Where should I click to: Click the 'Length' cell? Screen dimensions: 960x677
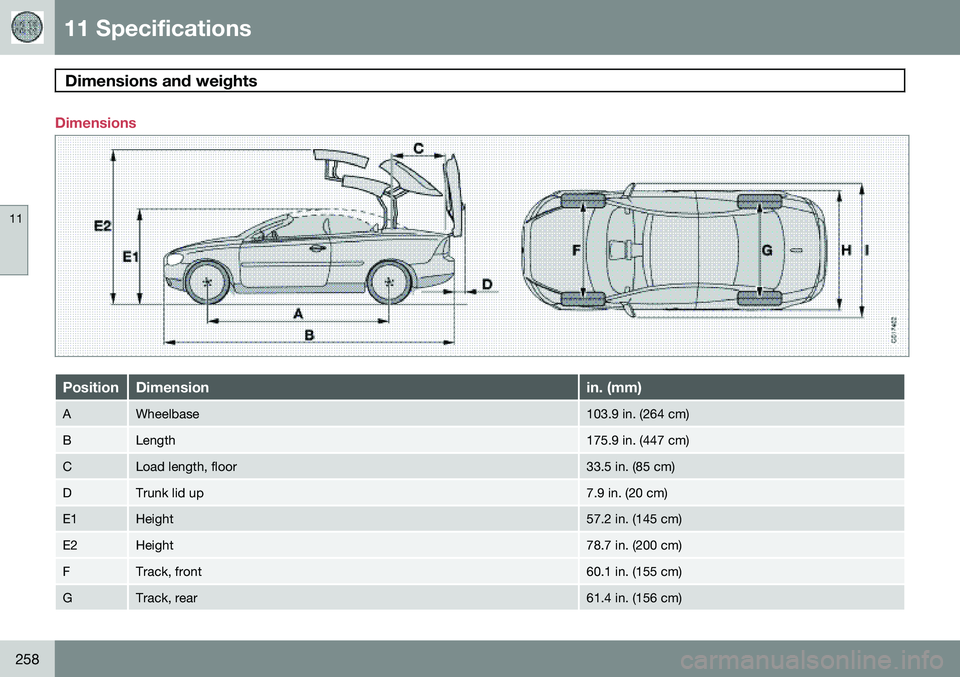click(353, 440)
